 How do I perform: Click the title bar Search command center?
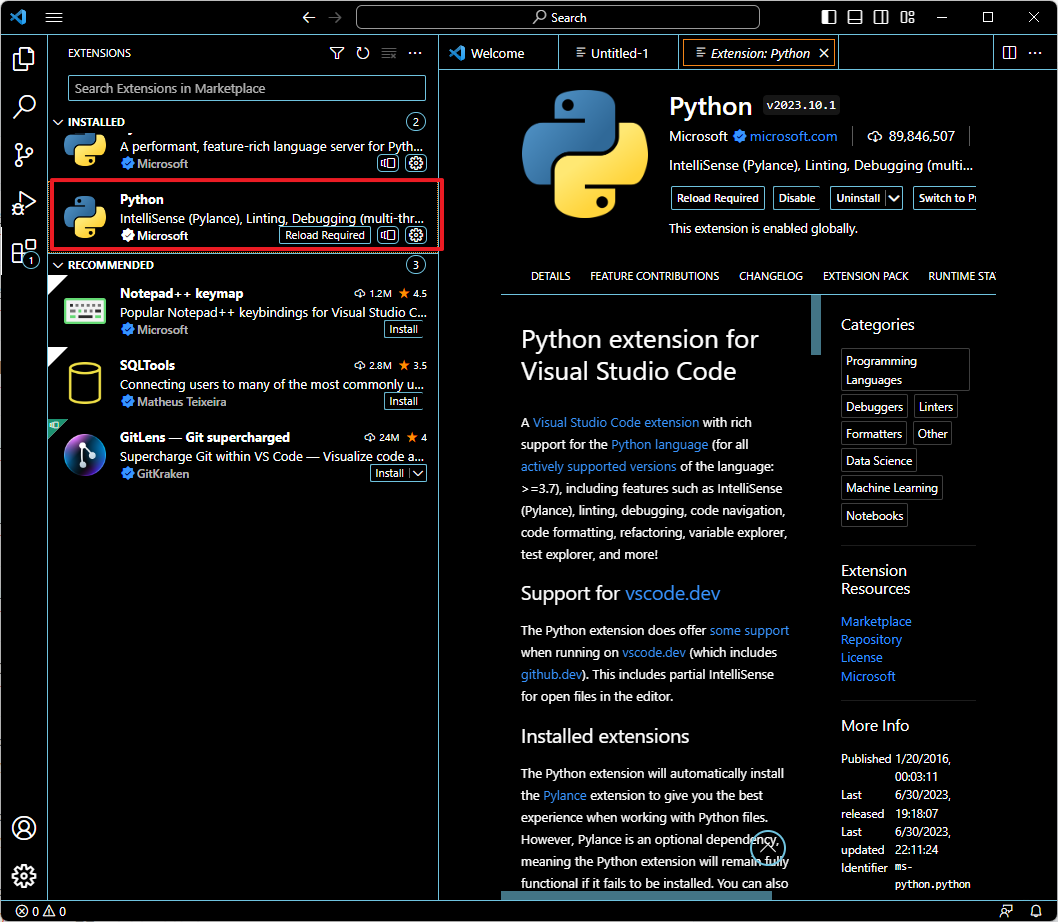click(557, 18)
